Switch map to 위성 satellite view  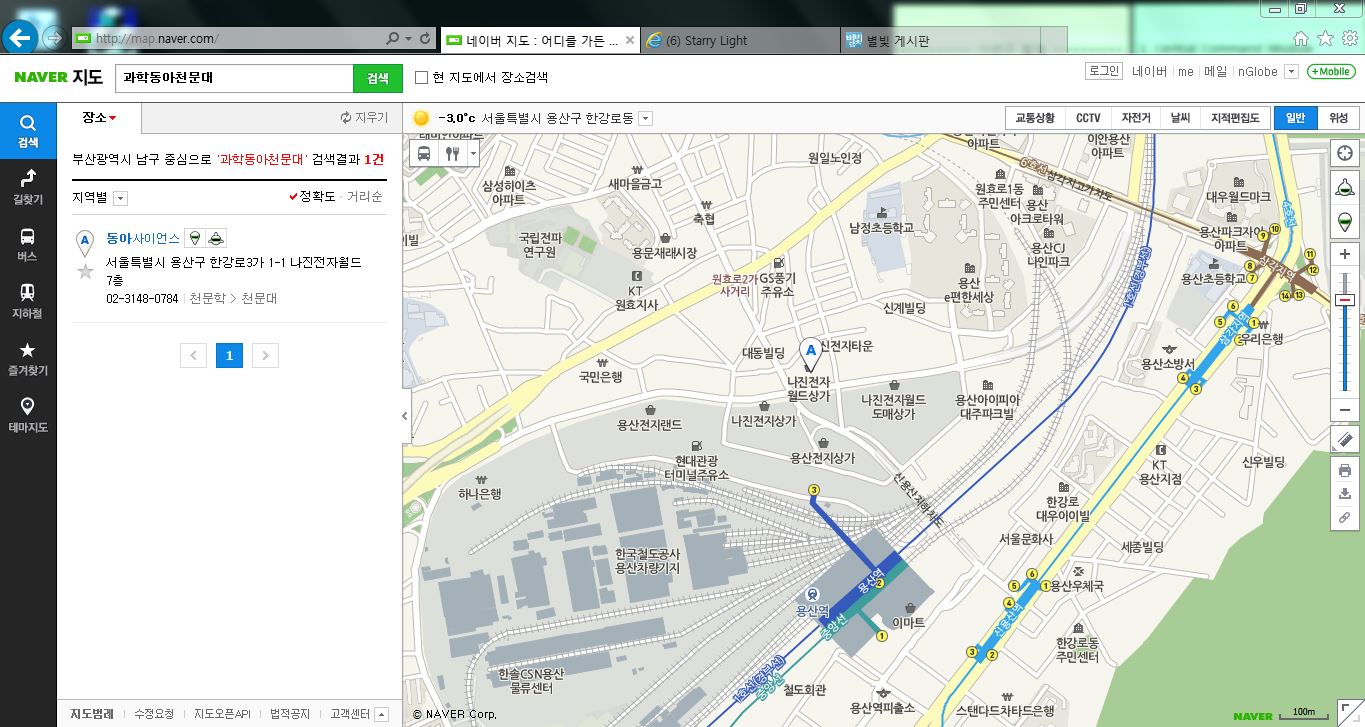coord(1338,118)
